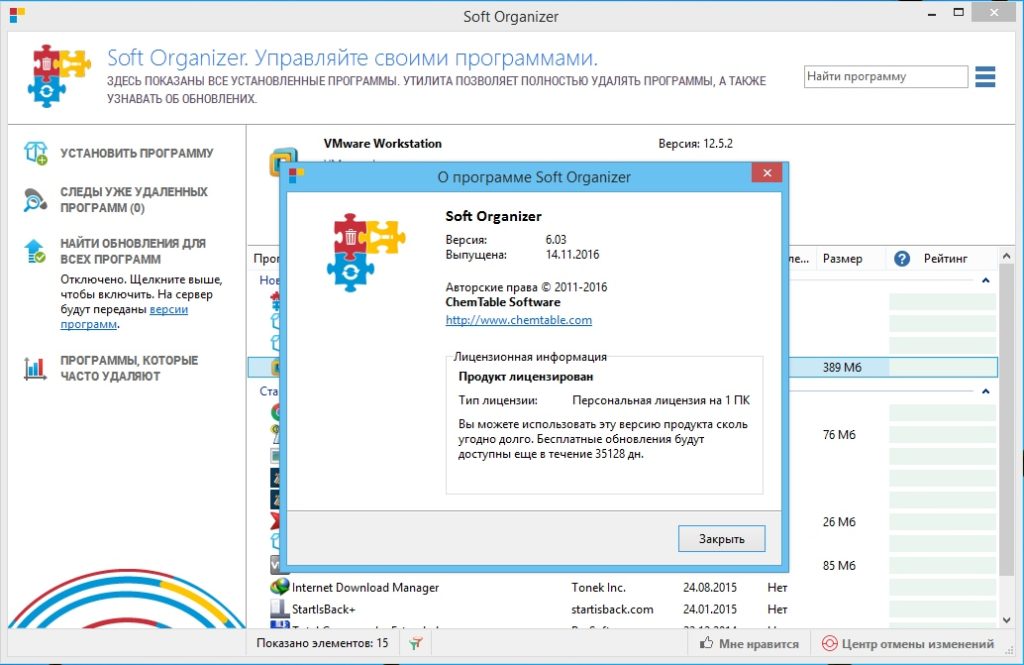The image size is (1024, 665).
Task: Select Internet Download Manager row
Action: click(x=622, y=587)
